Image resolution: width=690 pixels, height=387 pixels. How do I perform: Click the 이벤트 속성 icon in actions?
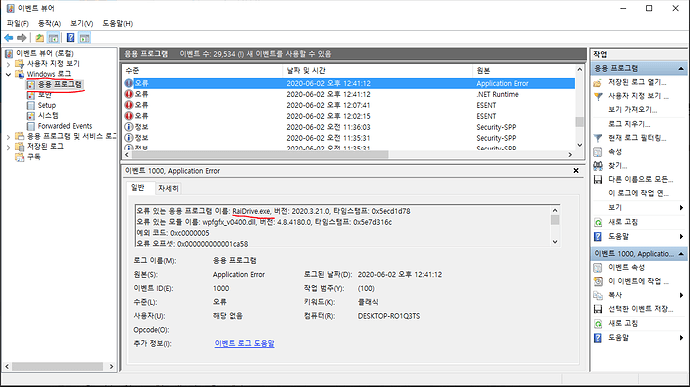point(598,268)
